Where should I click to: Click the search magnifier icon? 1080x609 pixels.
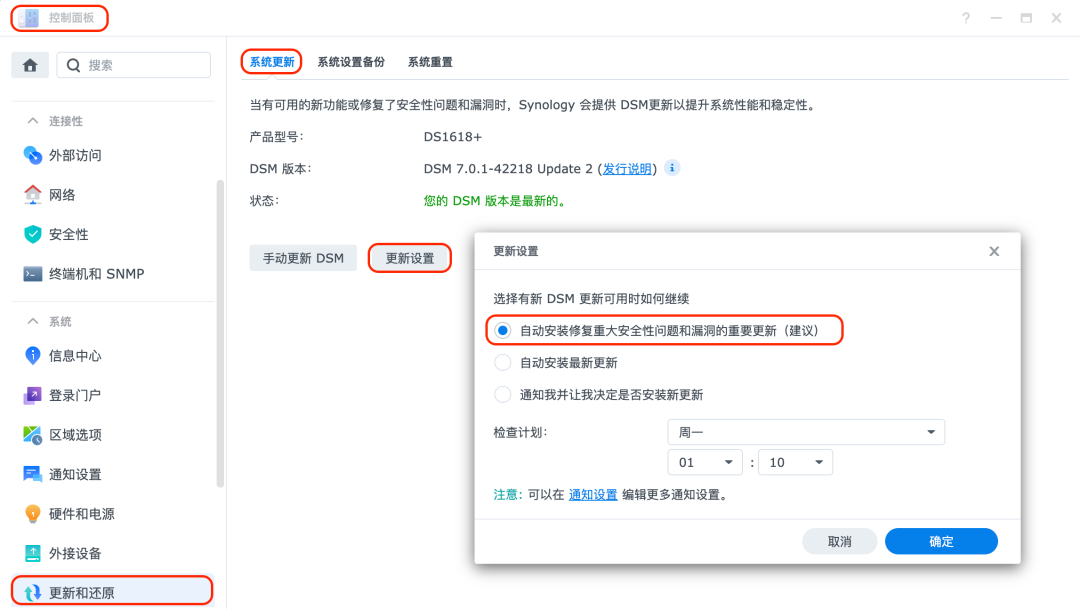pyautogui.click(x=74, y=65)
